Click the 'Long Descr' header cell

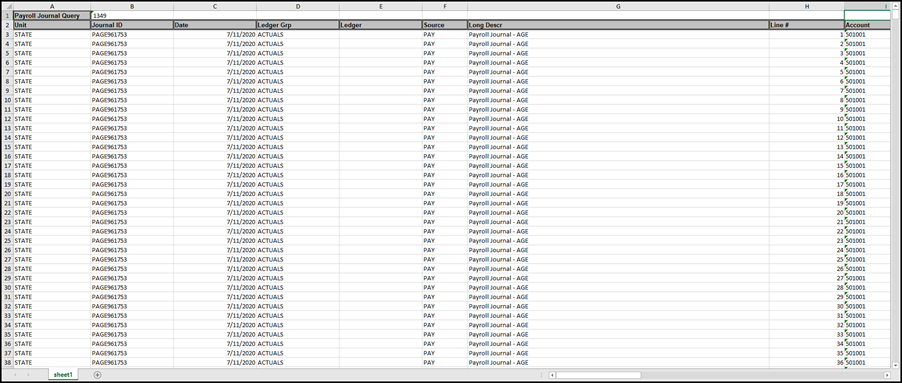tap(618, 25)
